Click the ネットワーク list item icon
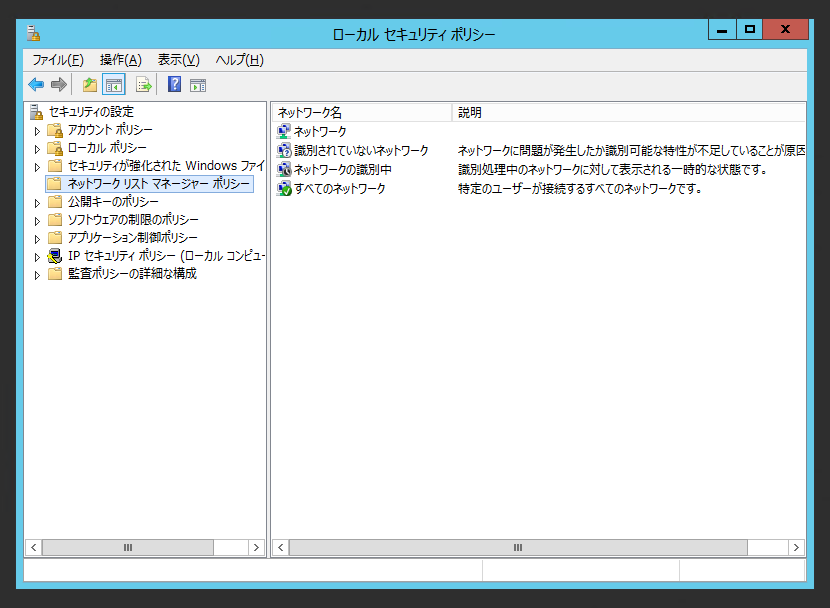This screenshot has height=608, width=830. 284,131
